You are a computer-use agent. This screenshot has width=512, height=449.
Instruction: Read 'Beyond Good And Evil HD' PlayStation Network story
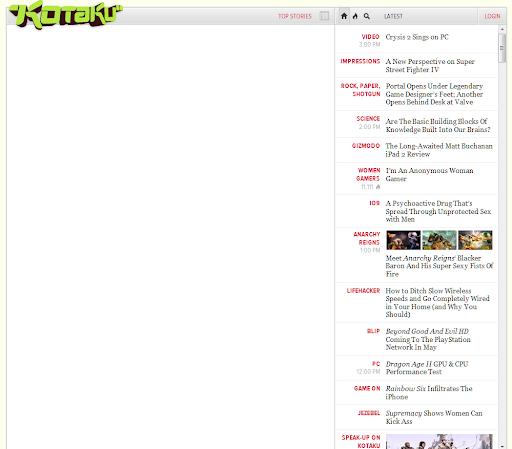point(428,339)
